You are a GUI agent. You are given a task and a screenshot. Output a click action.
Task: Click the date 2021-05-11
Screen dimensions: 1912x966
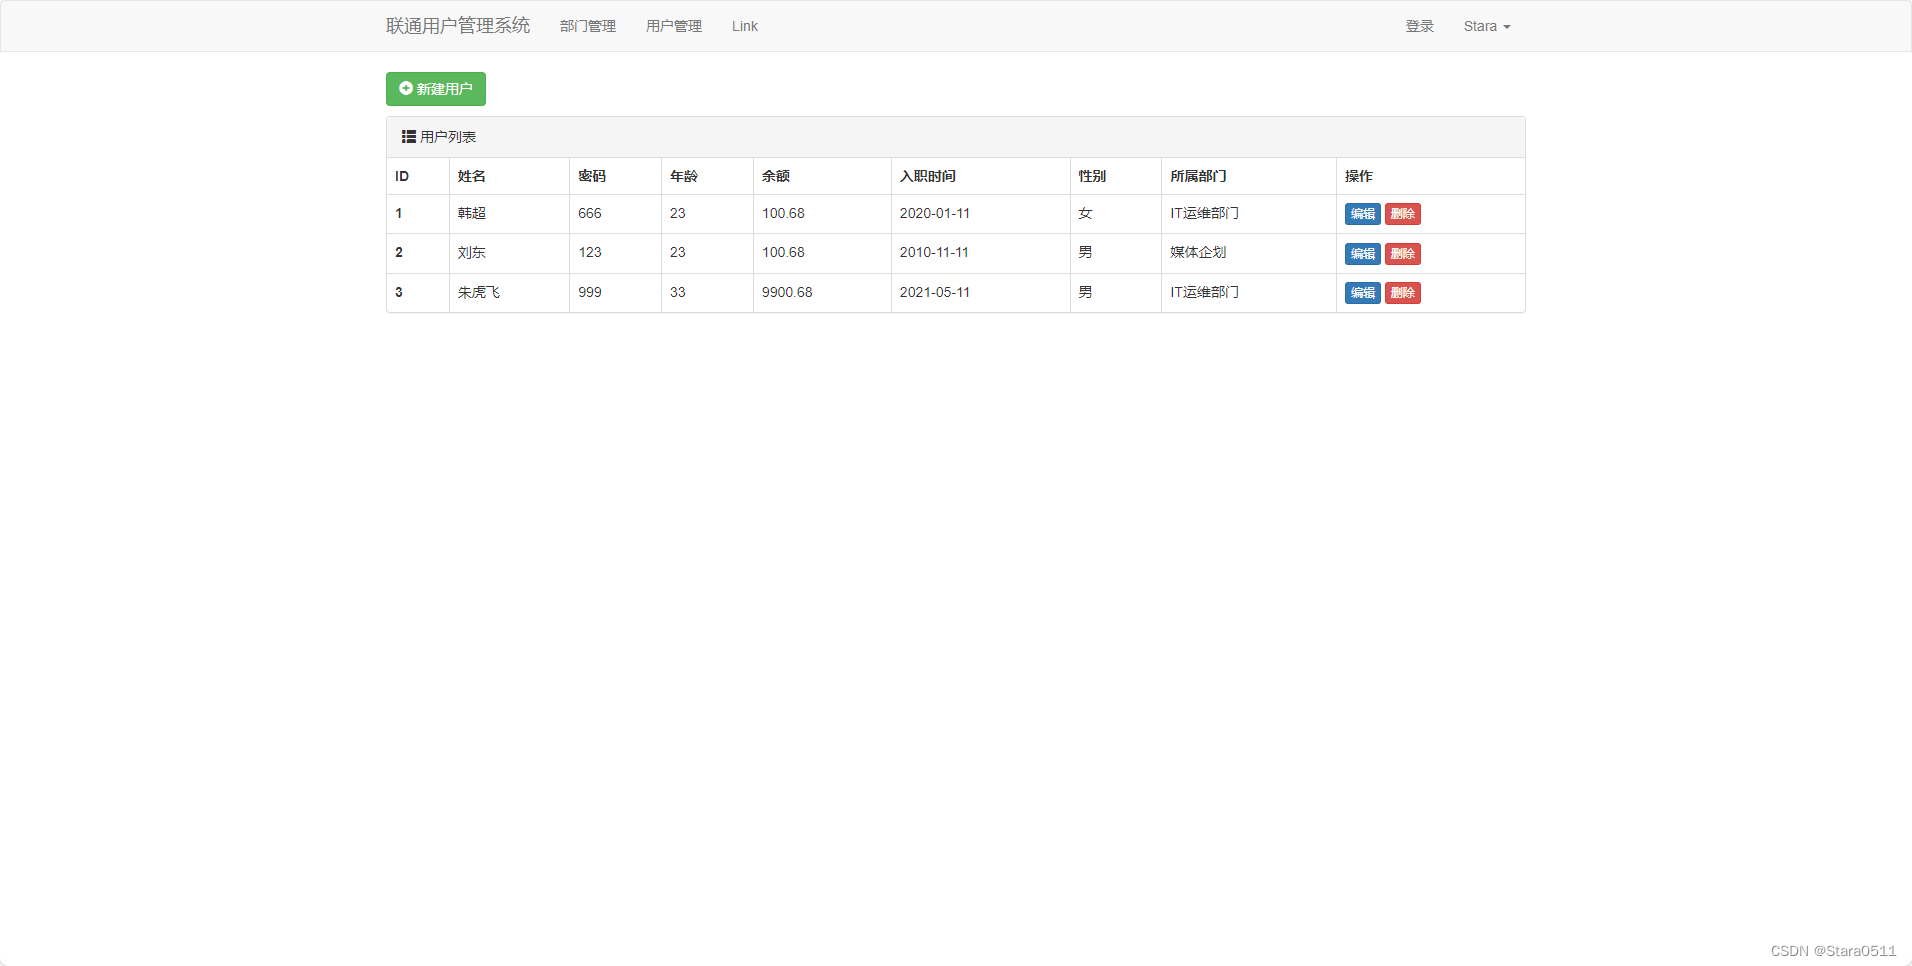point(935,292)
